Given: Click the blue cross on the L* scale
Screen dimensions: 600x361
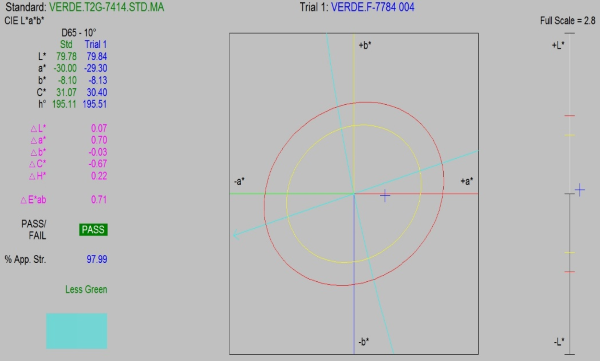Looking at the screenshot, I should click(x=580, y=189).
